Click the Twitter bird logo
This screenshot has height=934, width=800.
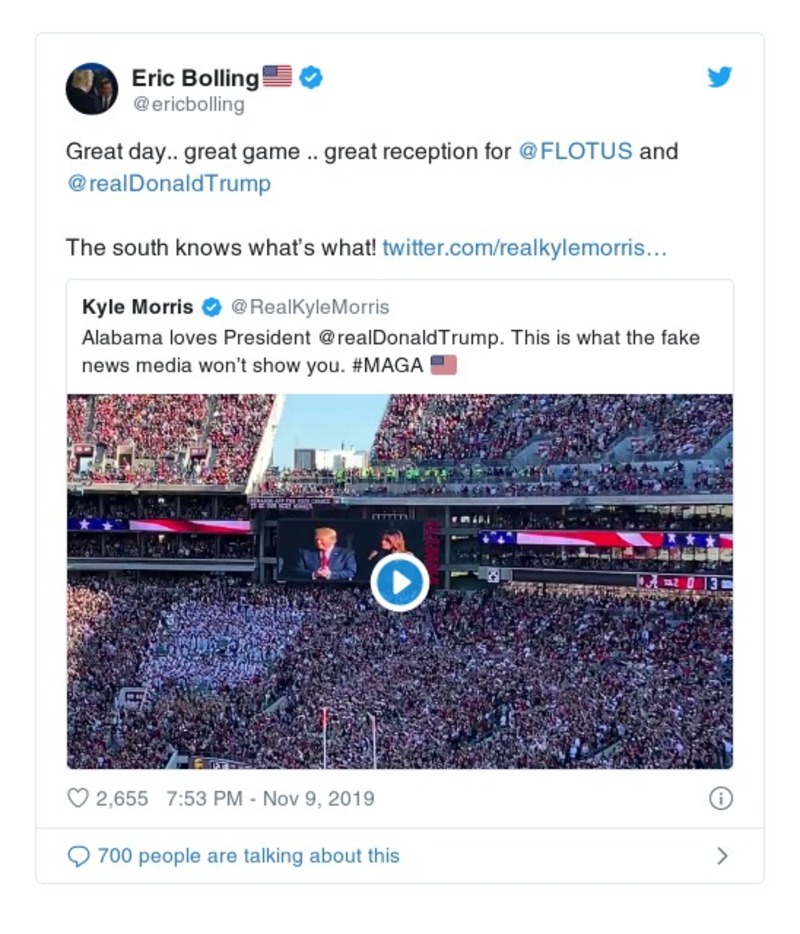[720, 77]
